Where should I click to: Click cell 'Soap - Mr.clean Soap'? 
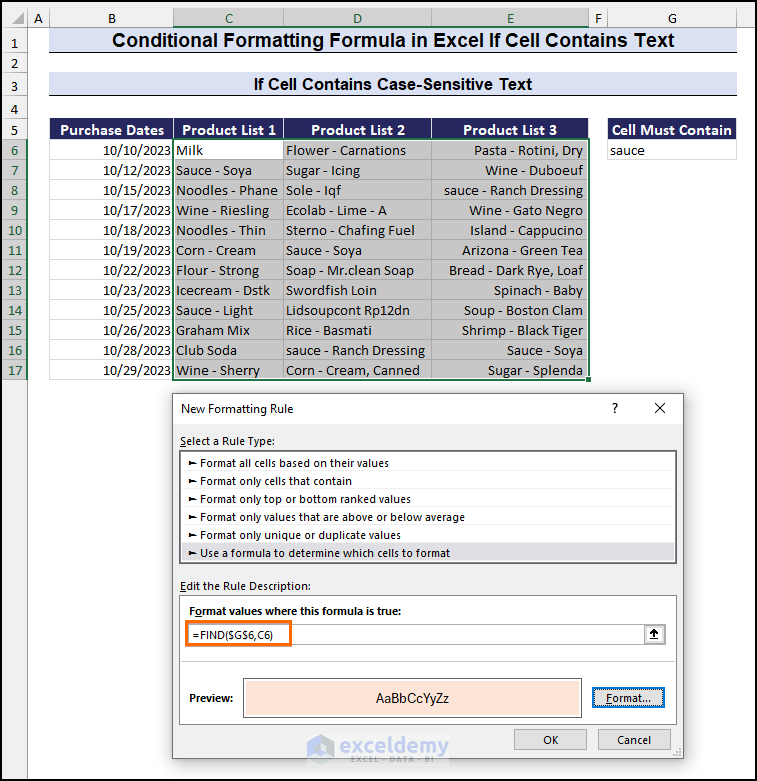pos(358,270)
